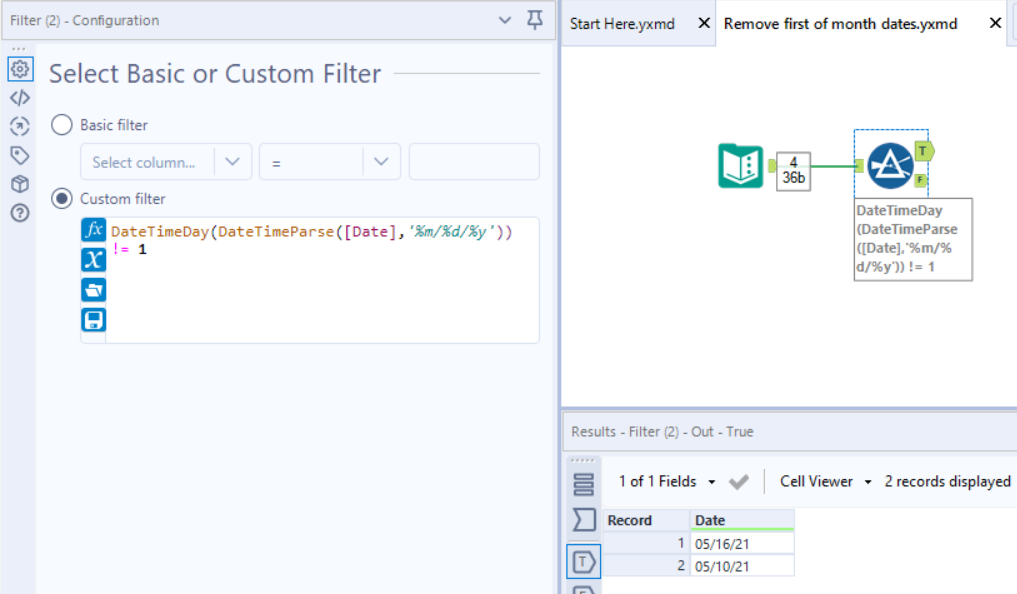This screenshot has height=594, width=1017.
Task: Switch to Remove first of month dates tab
Action: [840, 23]
